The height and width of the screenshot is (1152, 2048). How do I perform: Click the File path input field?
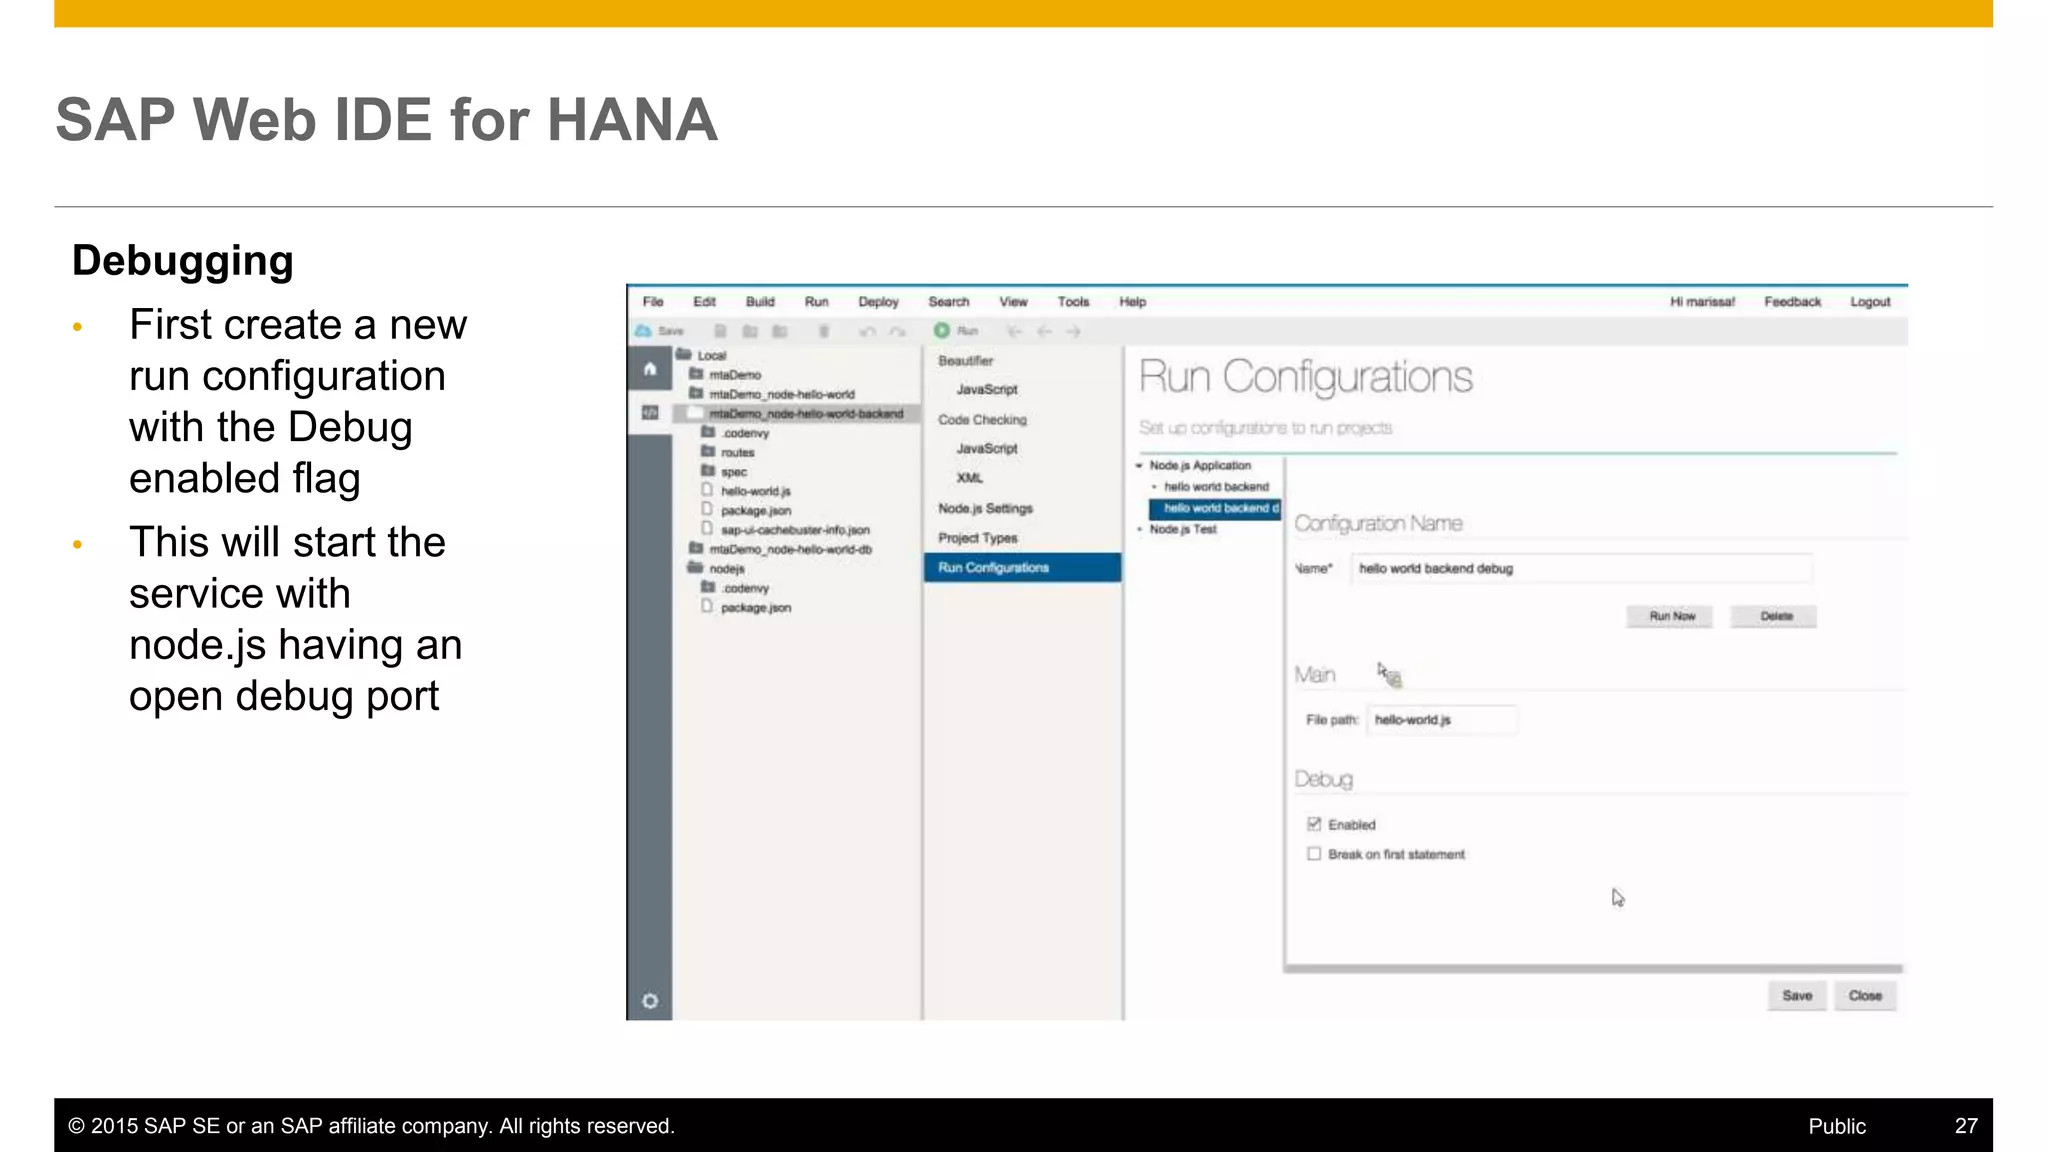pyautogui.click(x=1442, y=720)
